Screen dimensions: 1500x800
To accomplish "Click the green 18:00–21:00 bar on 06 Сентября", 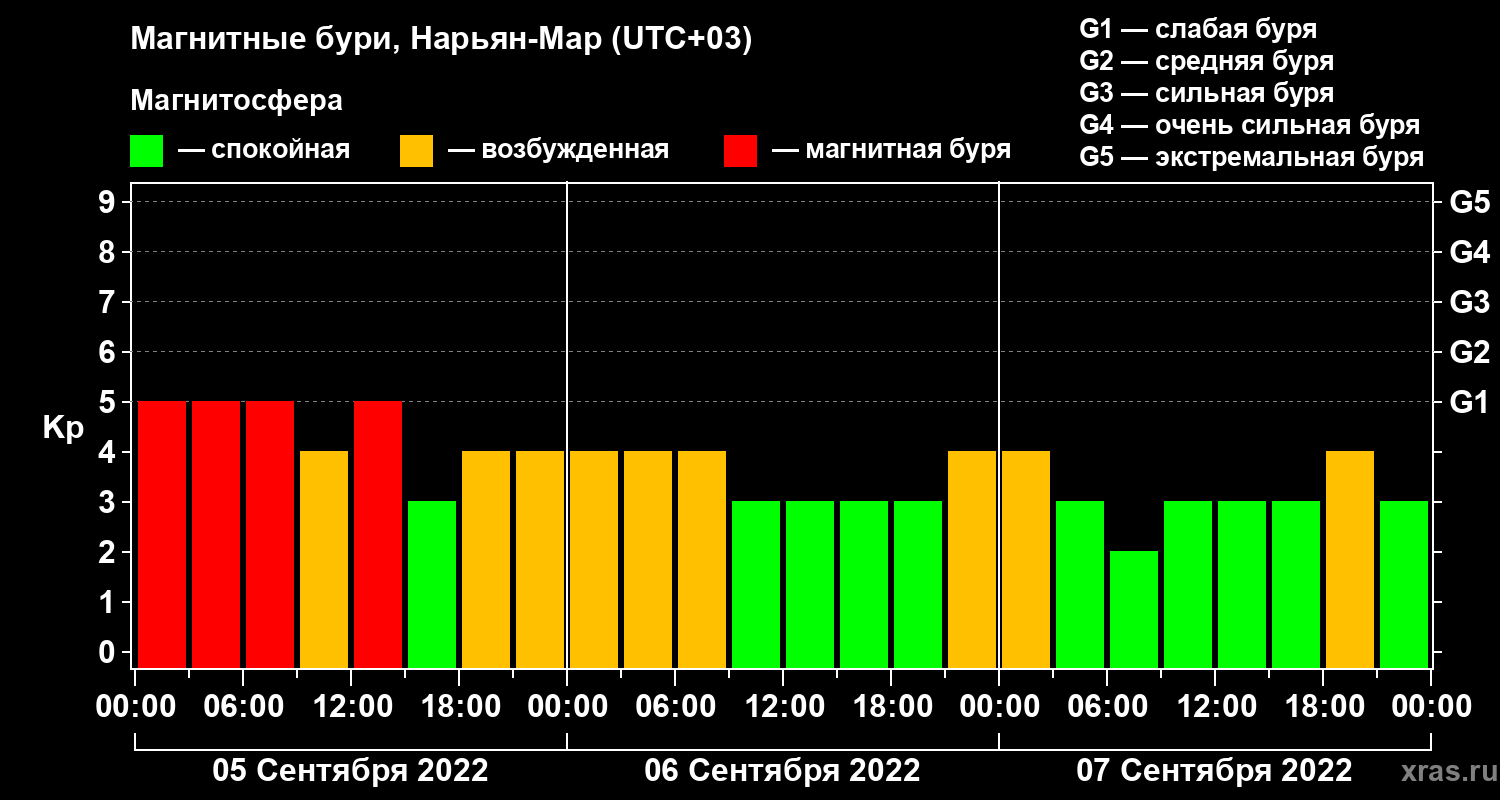I will coord(918,584).
